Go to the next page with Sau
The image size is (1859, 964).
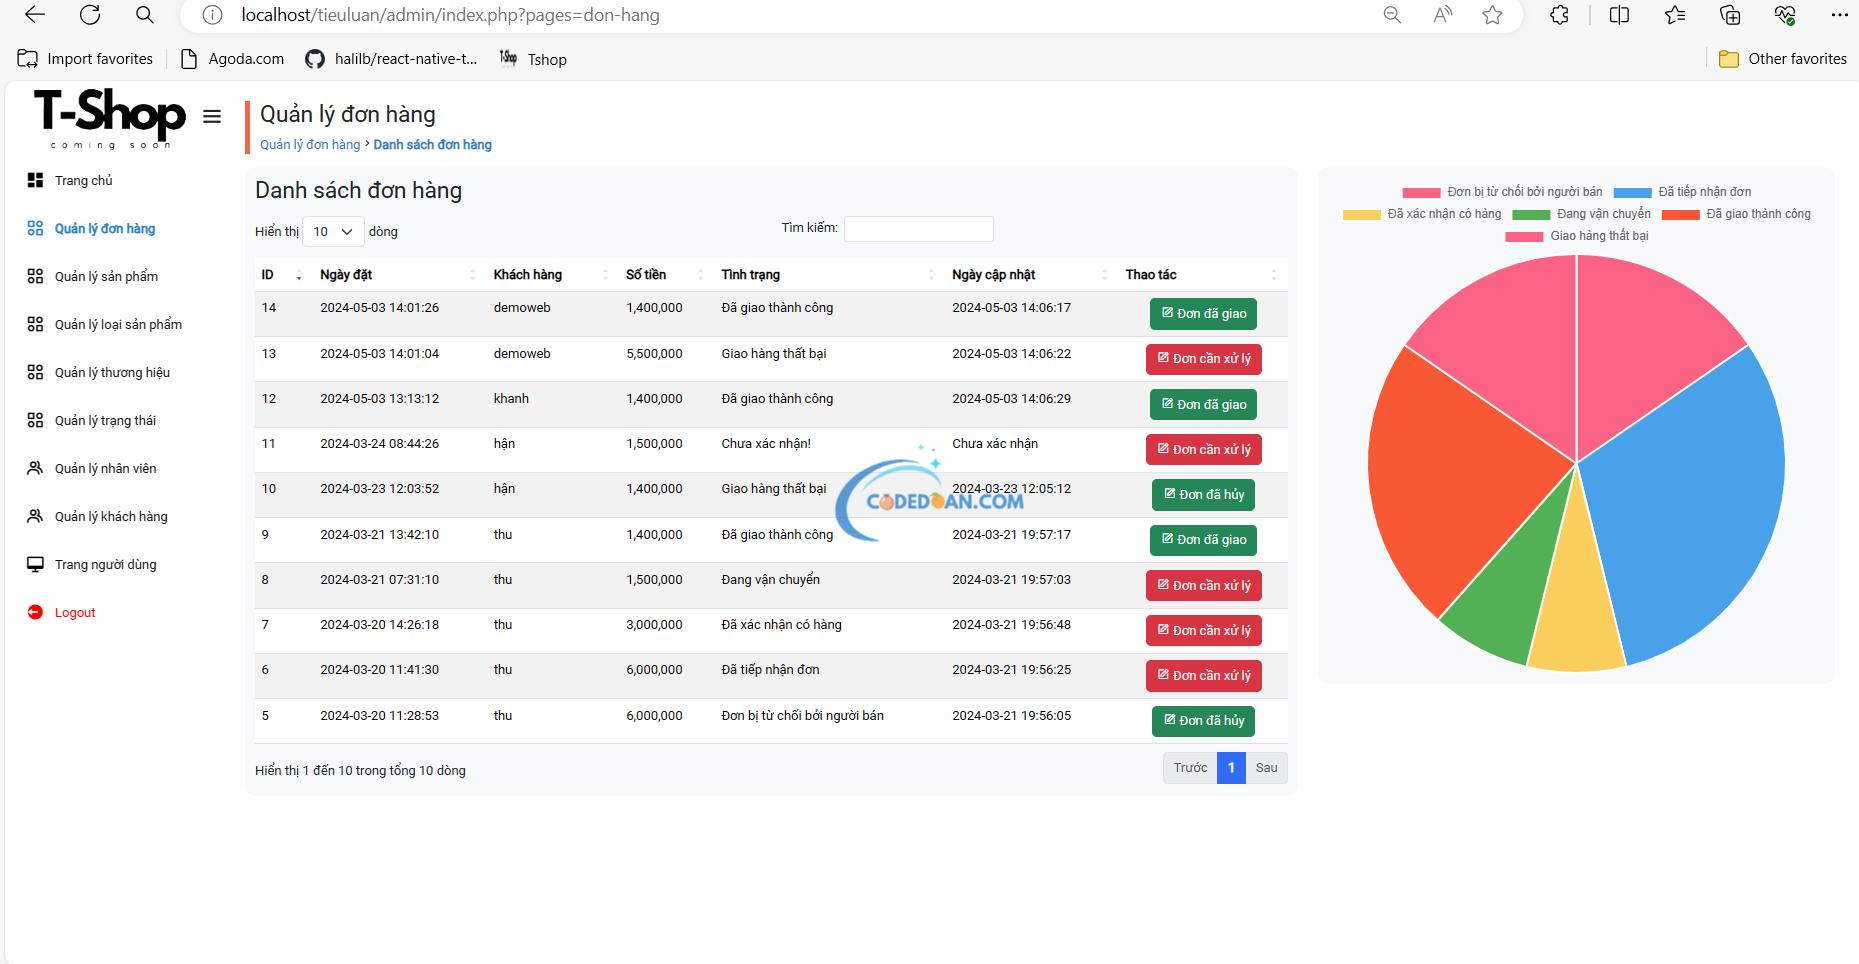1267,768
